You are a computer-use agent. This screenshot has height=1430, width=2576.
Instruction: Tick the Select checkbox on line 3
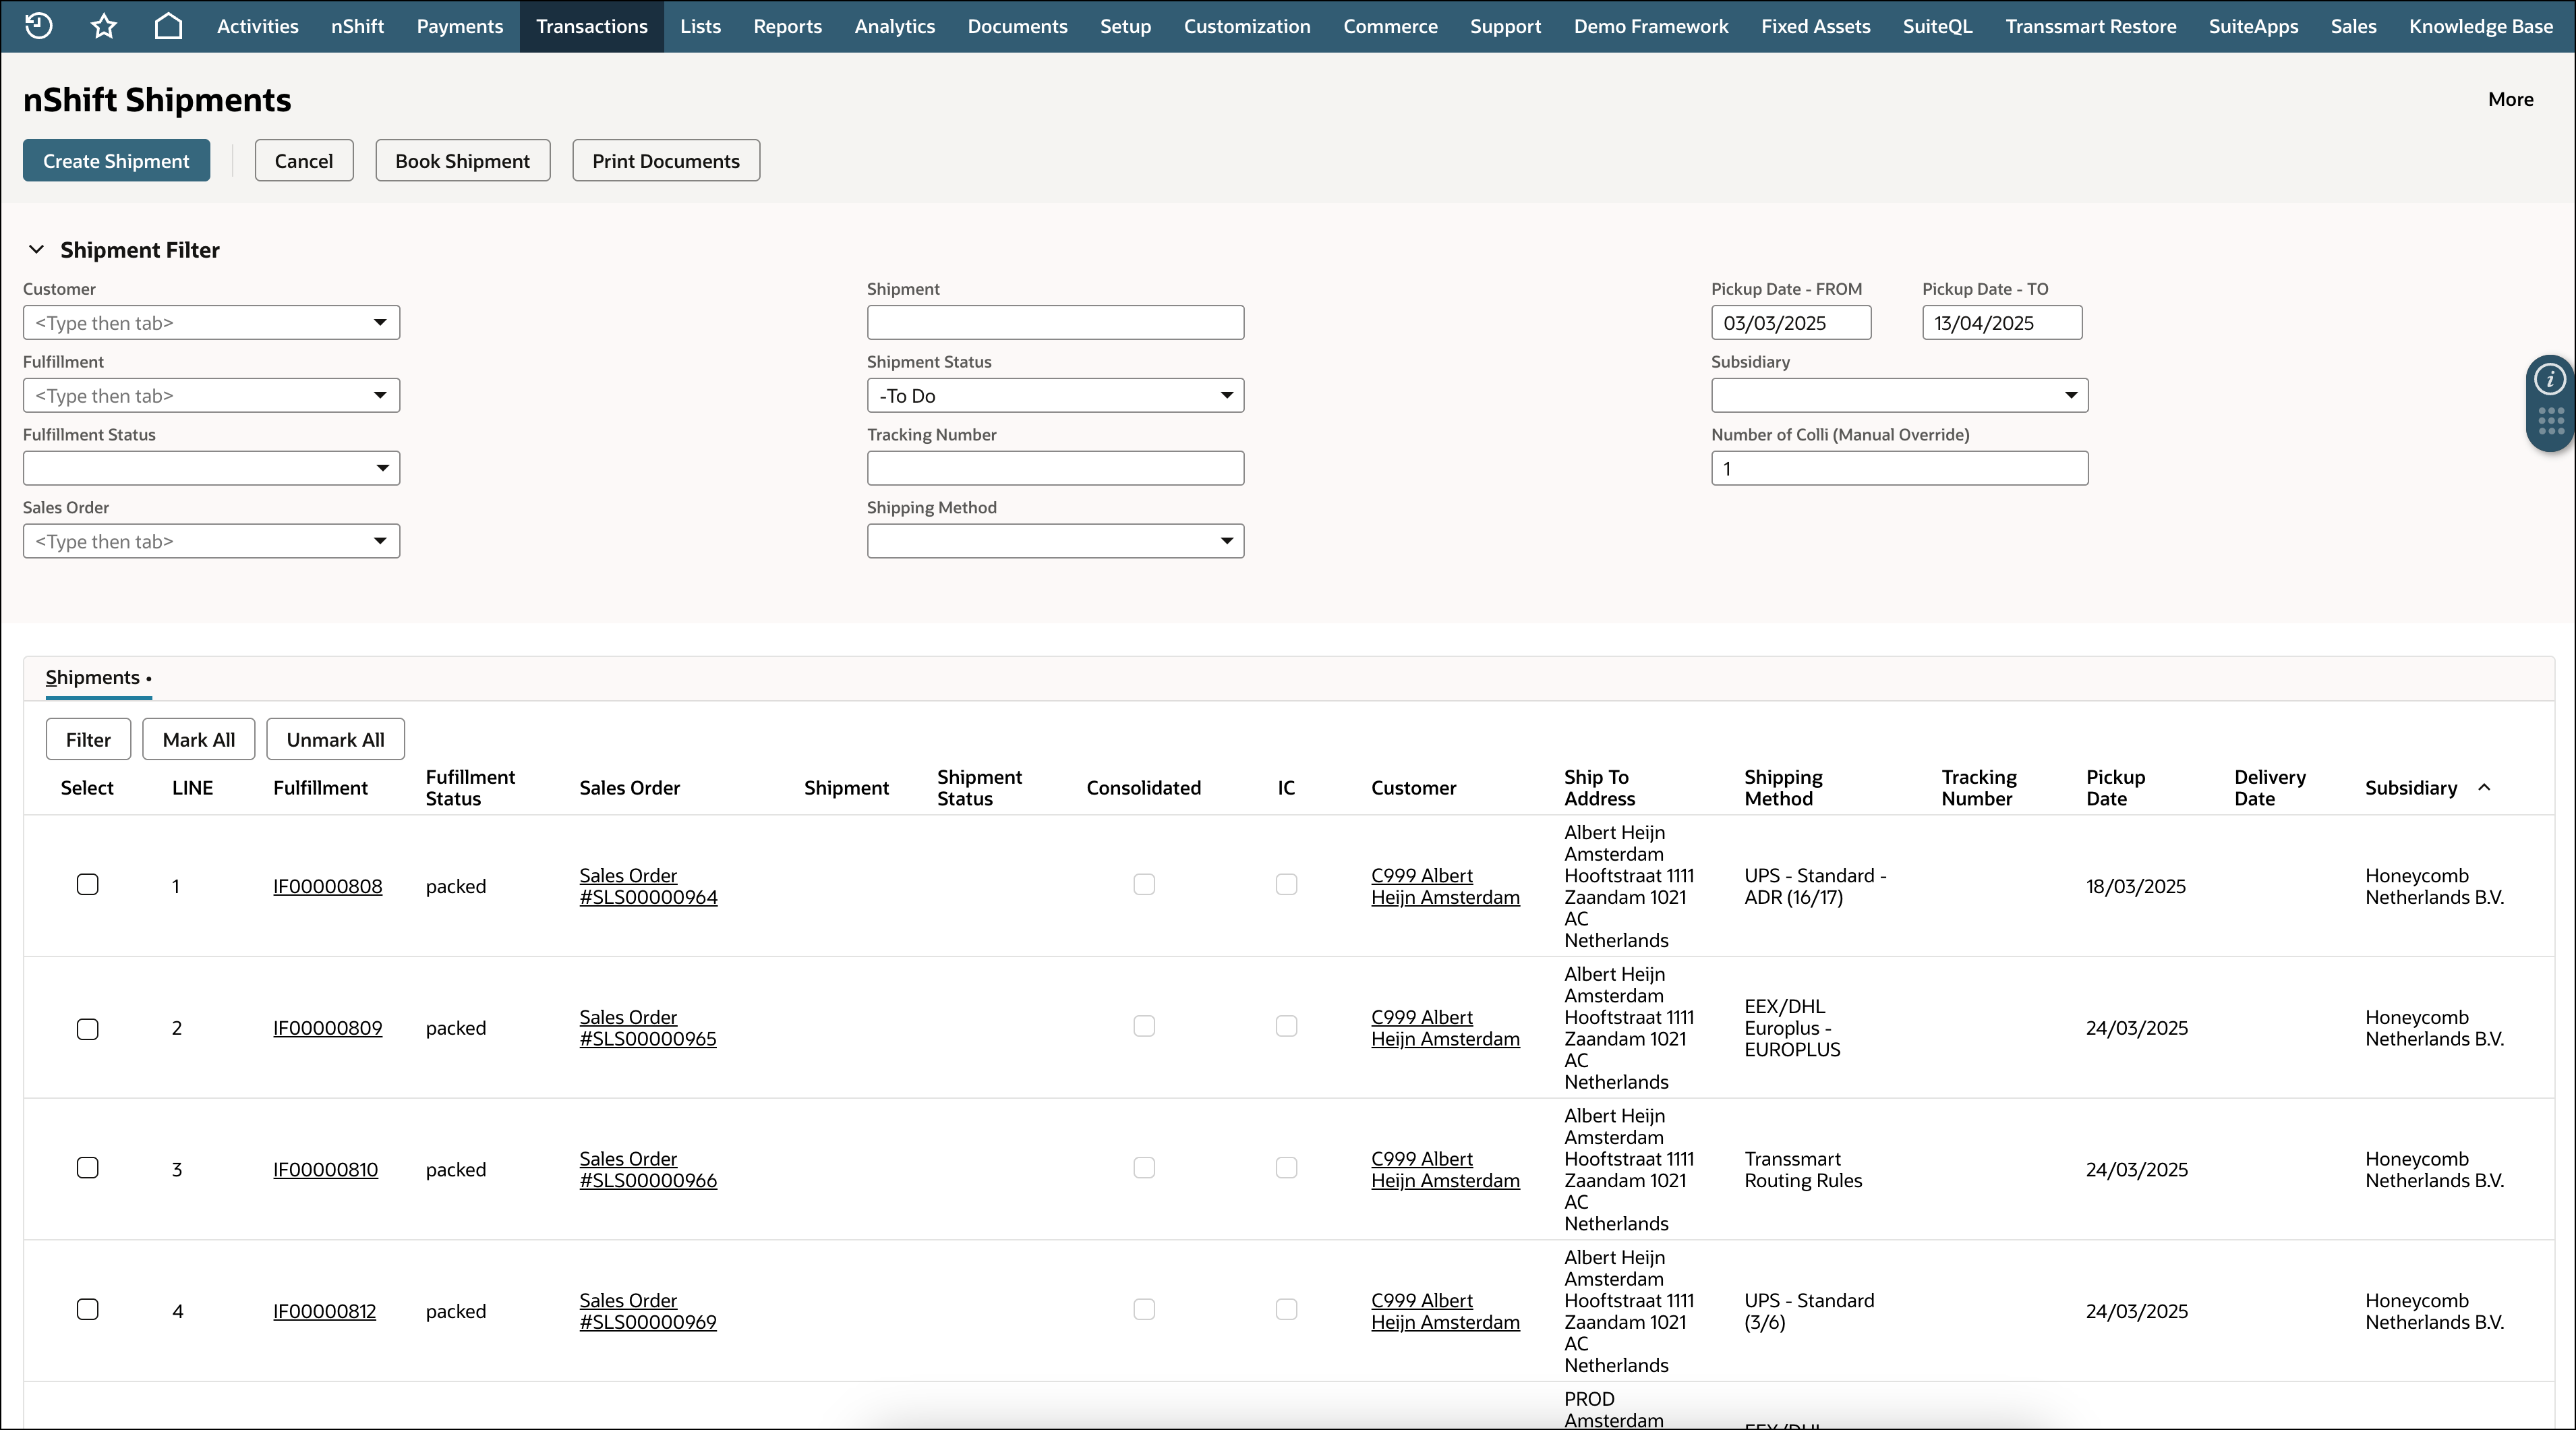[x=88, y=1168]
